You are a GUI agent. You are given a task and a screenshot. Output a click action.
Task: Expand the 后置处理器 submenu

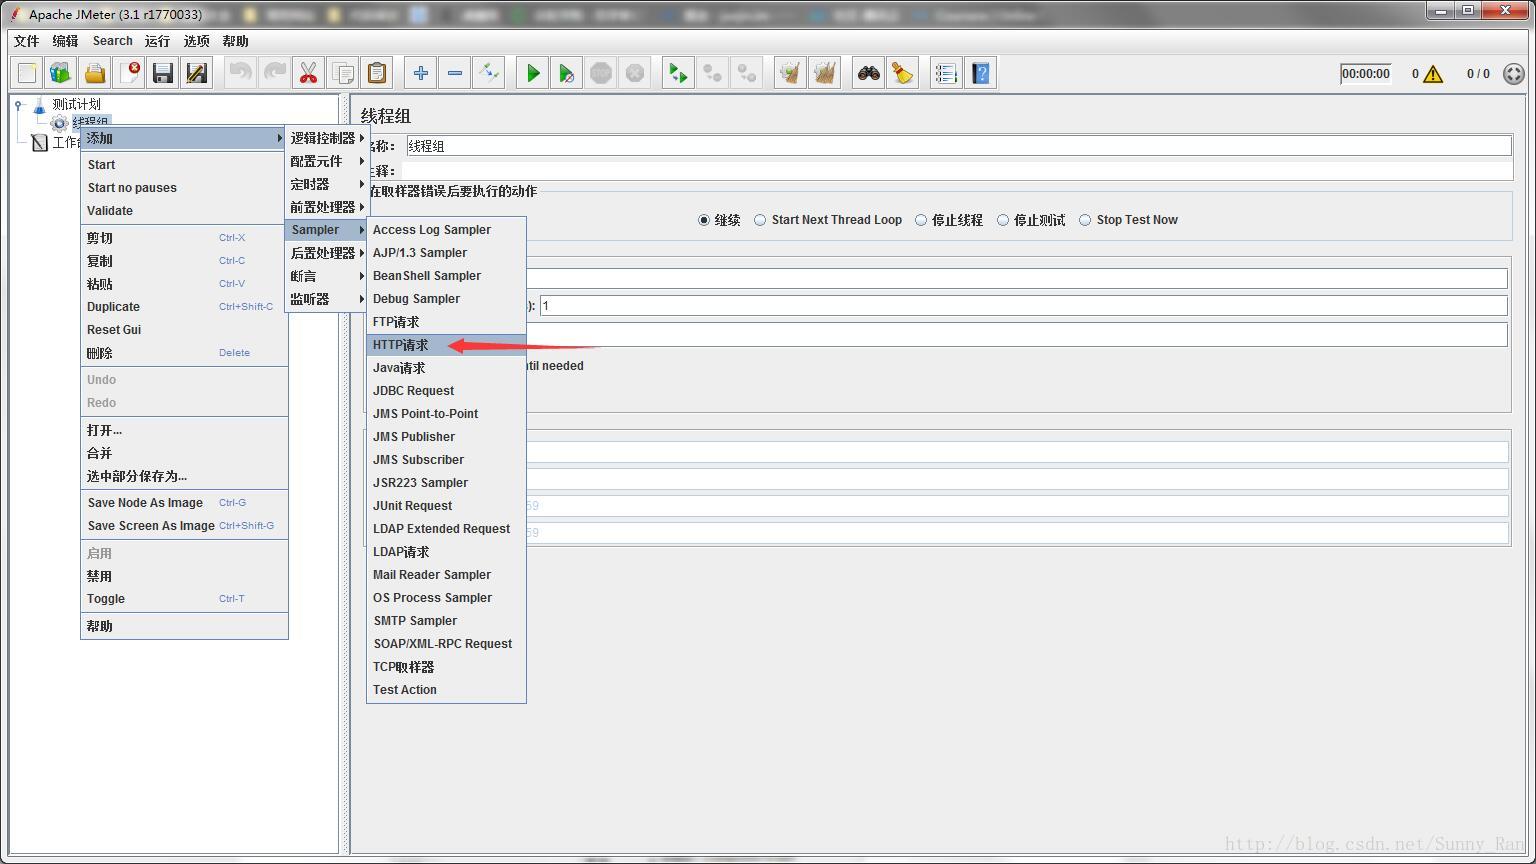[x=327, y=253]
